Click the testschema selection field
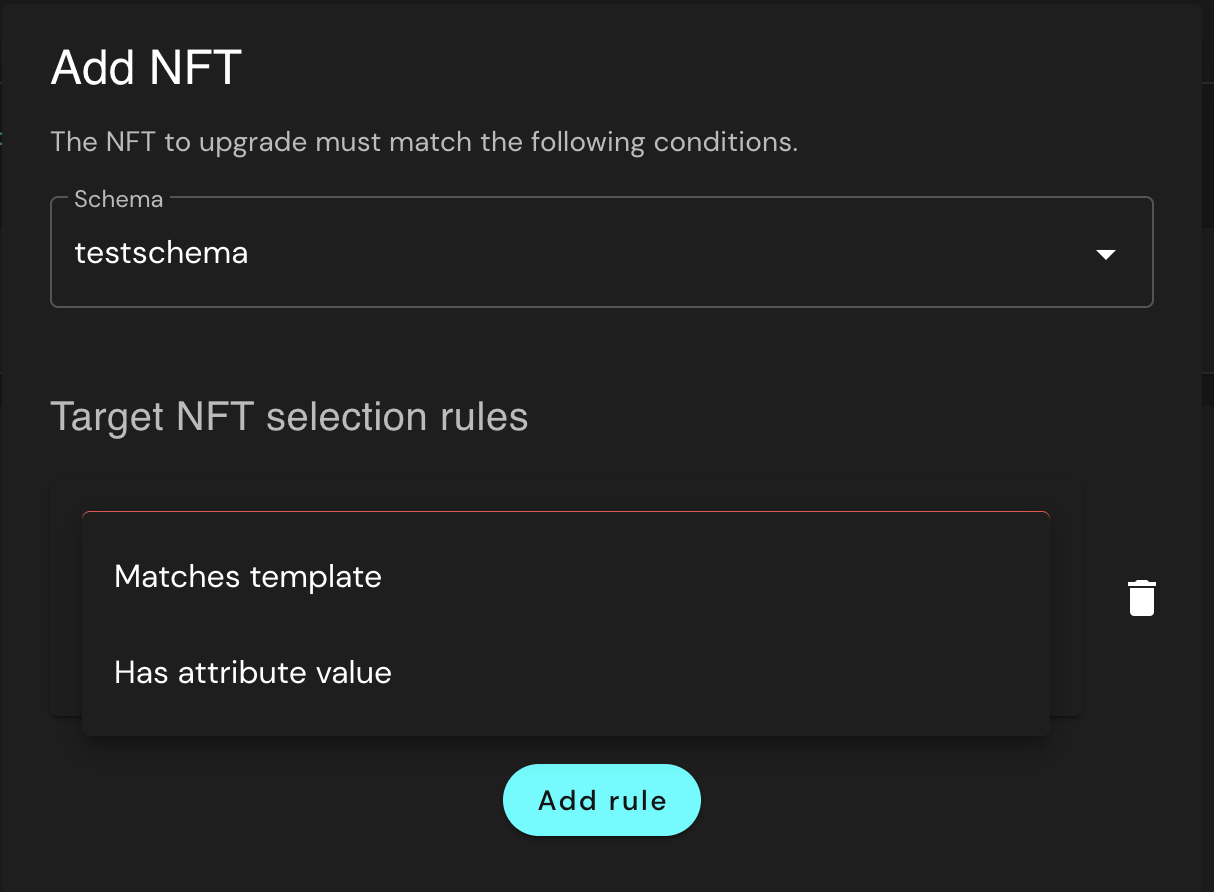1214x892 pixels. (x=600, y=252)
